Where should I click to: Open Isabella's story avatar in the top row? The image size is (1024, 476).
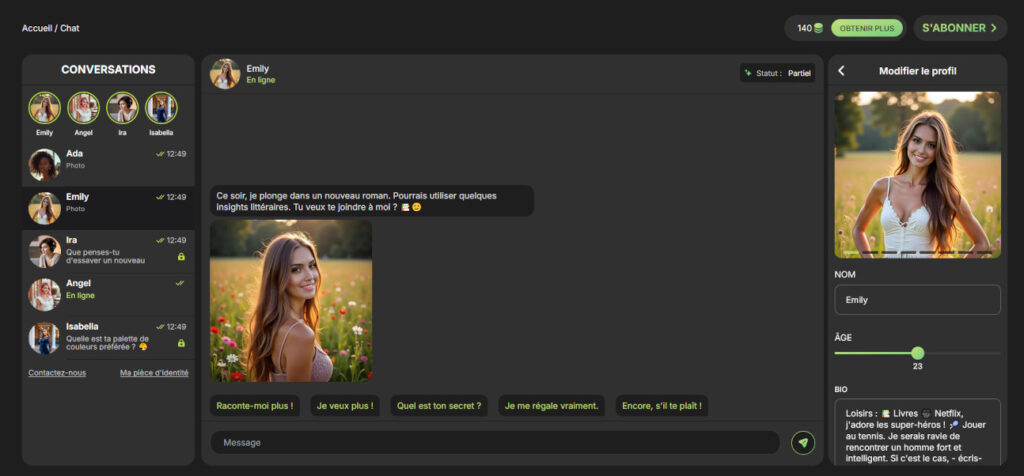pyautogui.click(x=161, y=108)
